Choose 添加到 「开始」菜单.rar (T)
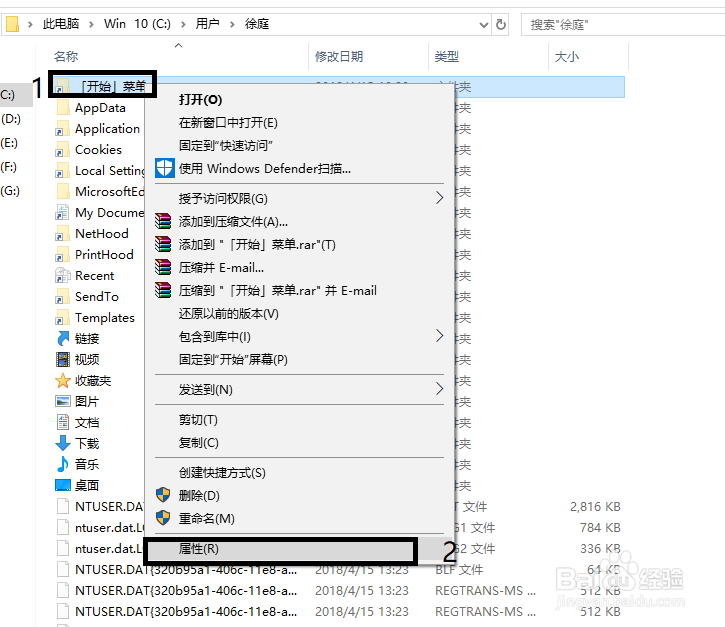The width and height of the screenshot is (725, 627). click(299, 244)
